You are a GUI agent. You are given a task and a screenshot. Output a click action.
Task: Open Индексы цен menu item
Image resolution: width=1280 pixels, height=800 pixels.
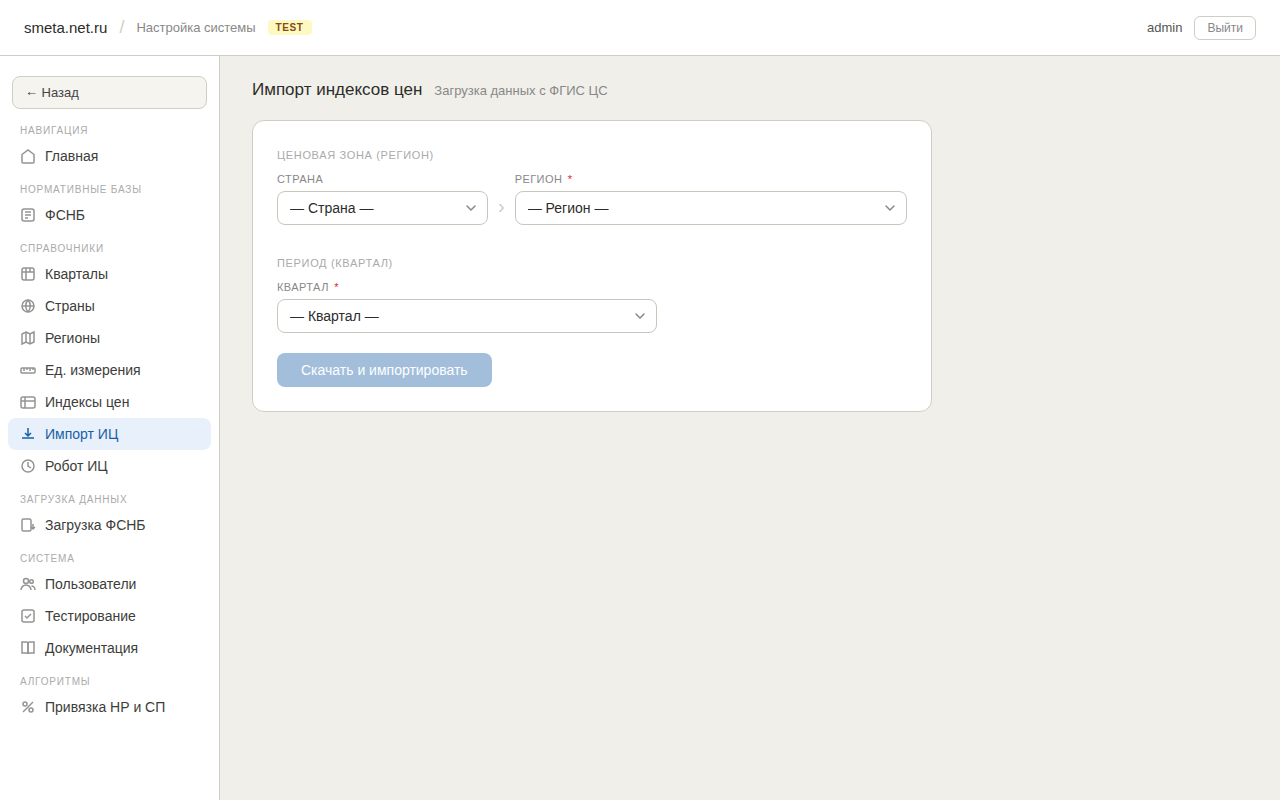coord(87,402)
